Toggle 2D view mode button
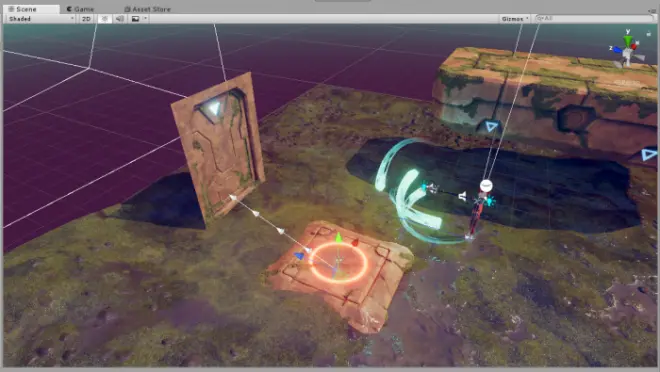Viewport: 660px width, 372px height. [86, 19]
